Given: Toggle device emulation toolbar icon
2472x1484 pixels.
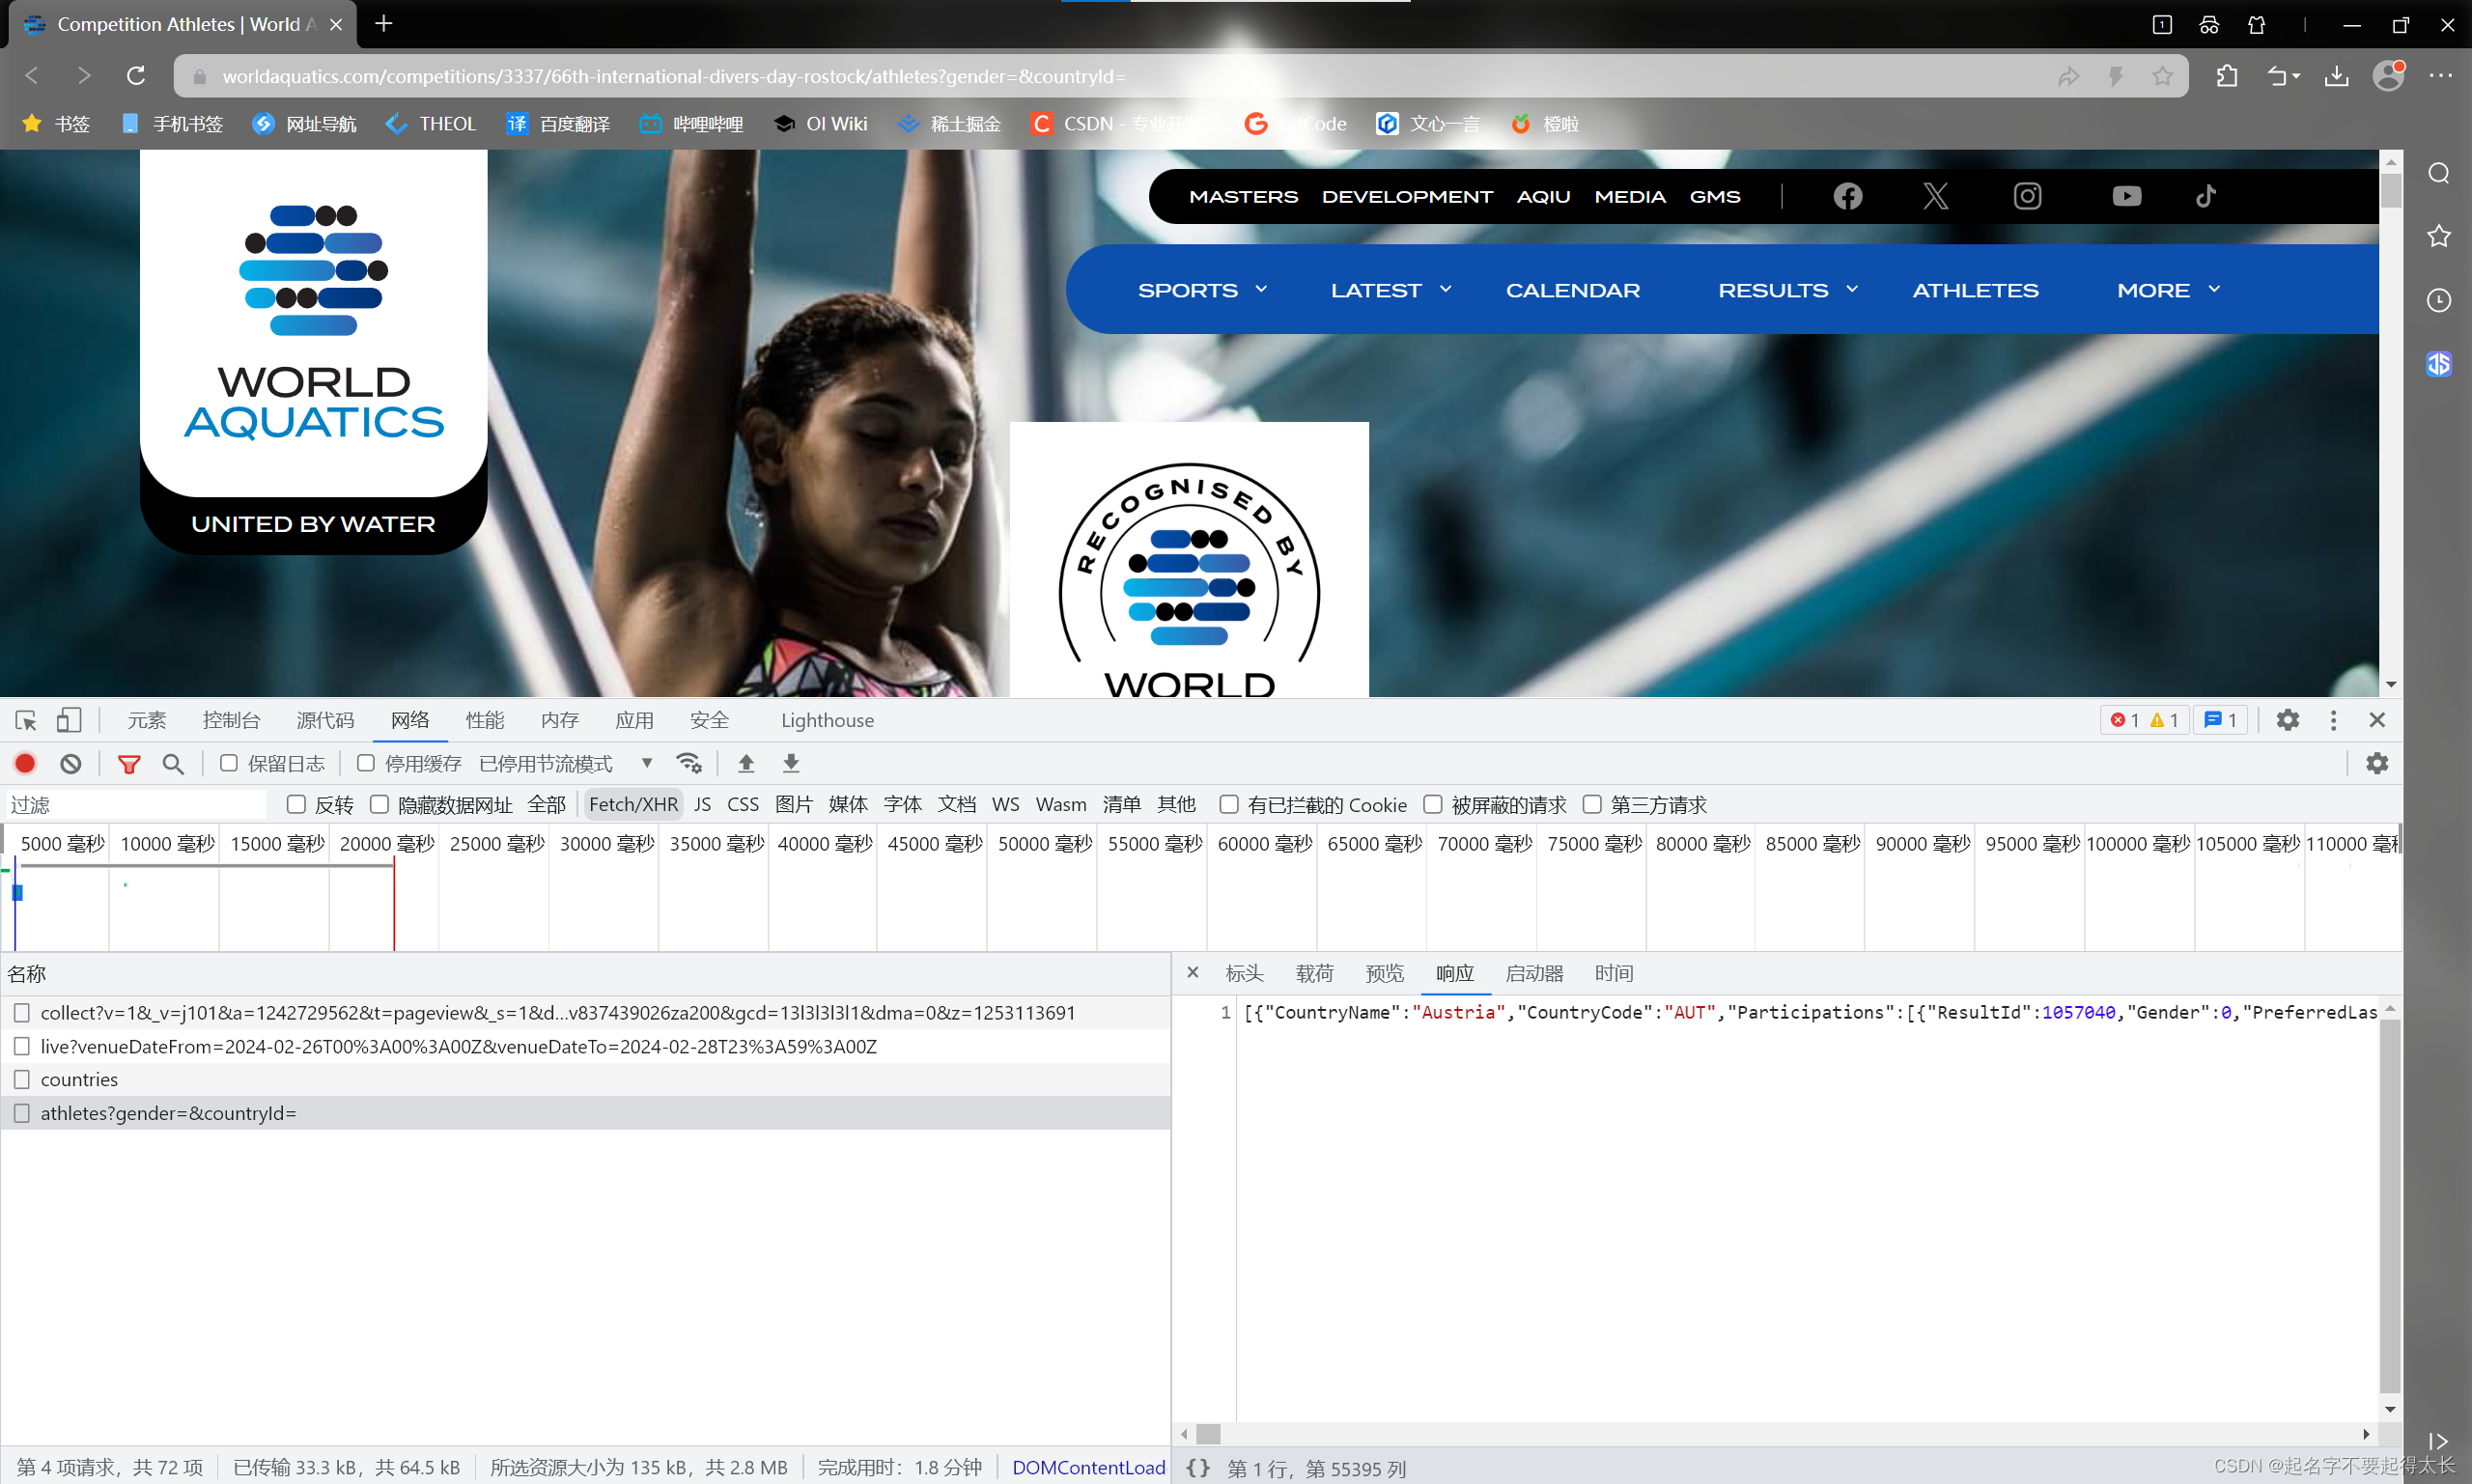Looking at the screenshot, I should pos(68,720).
